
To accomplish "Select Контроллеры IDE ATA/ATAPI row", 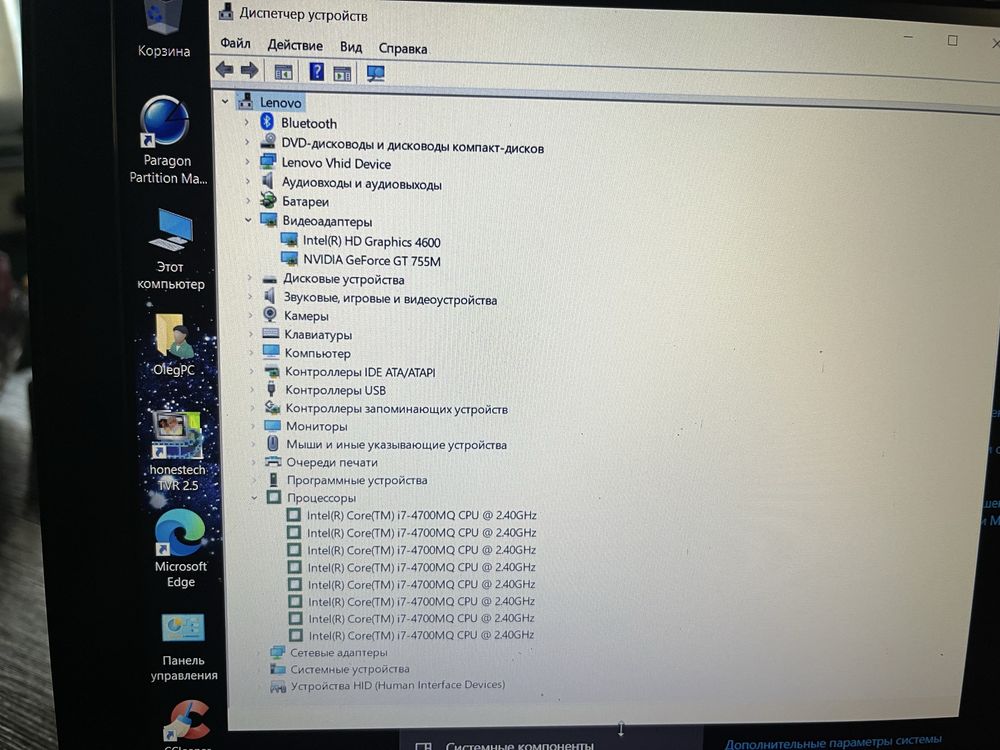I will click(350, 371).
